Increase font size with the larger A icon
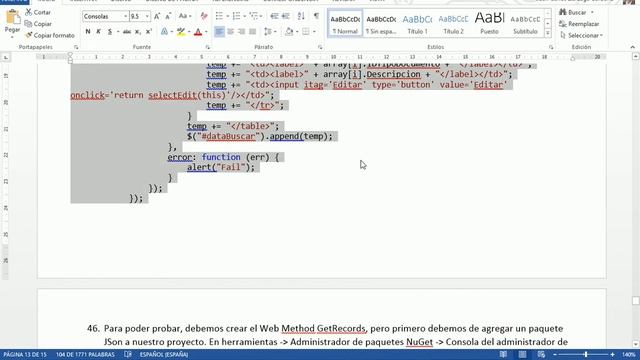Image resolution: width=640 pixels, height=360 pixels. point(157,16)
